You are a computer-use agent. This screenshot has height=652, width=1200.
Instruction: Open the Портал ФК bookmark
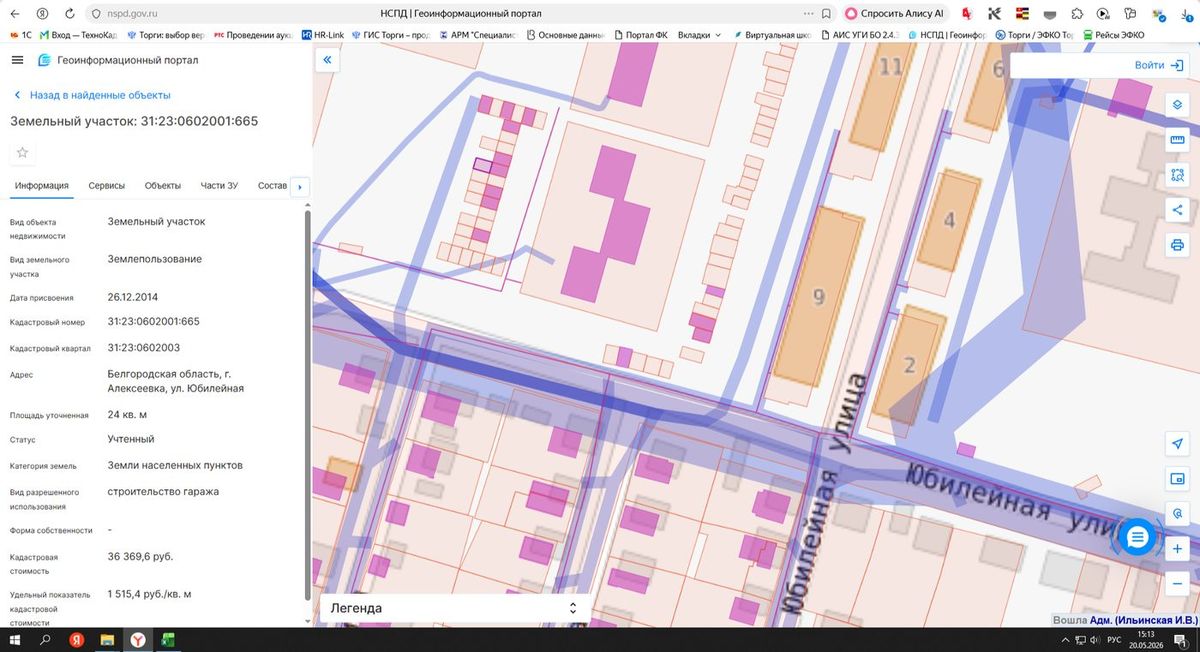[x=640, y=35]
